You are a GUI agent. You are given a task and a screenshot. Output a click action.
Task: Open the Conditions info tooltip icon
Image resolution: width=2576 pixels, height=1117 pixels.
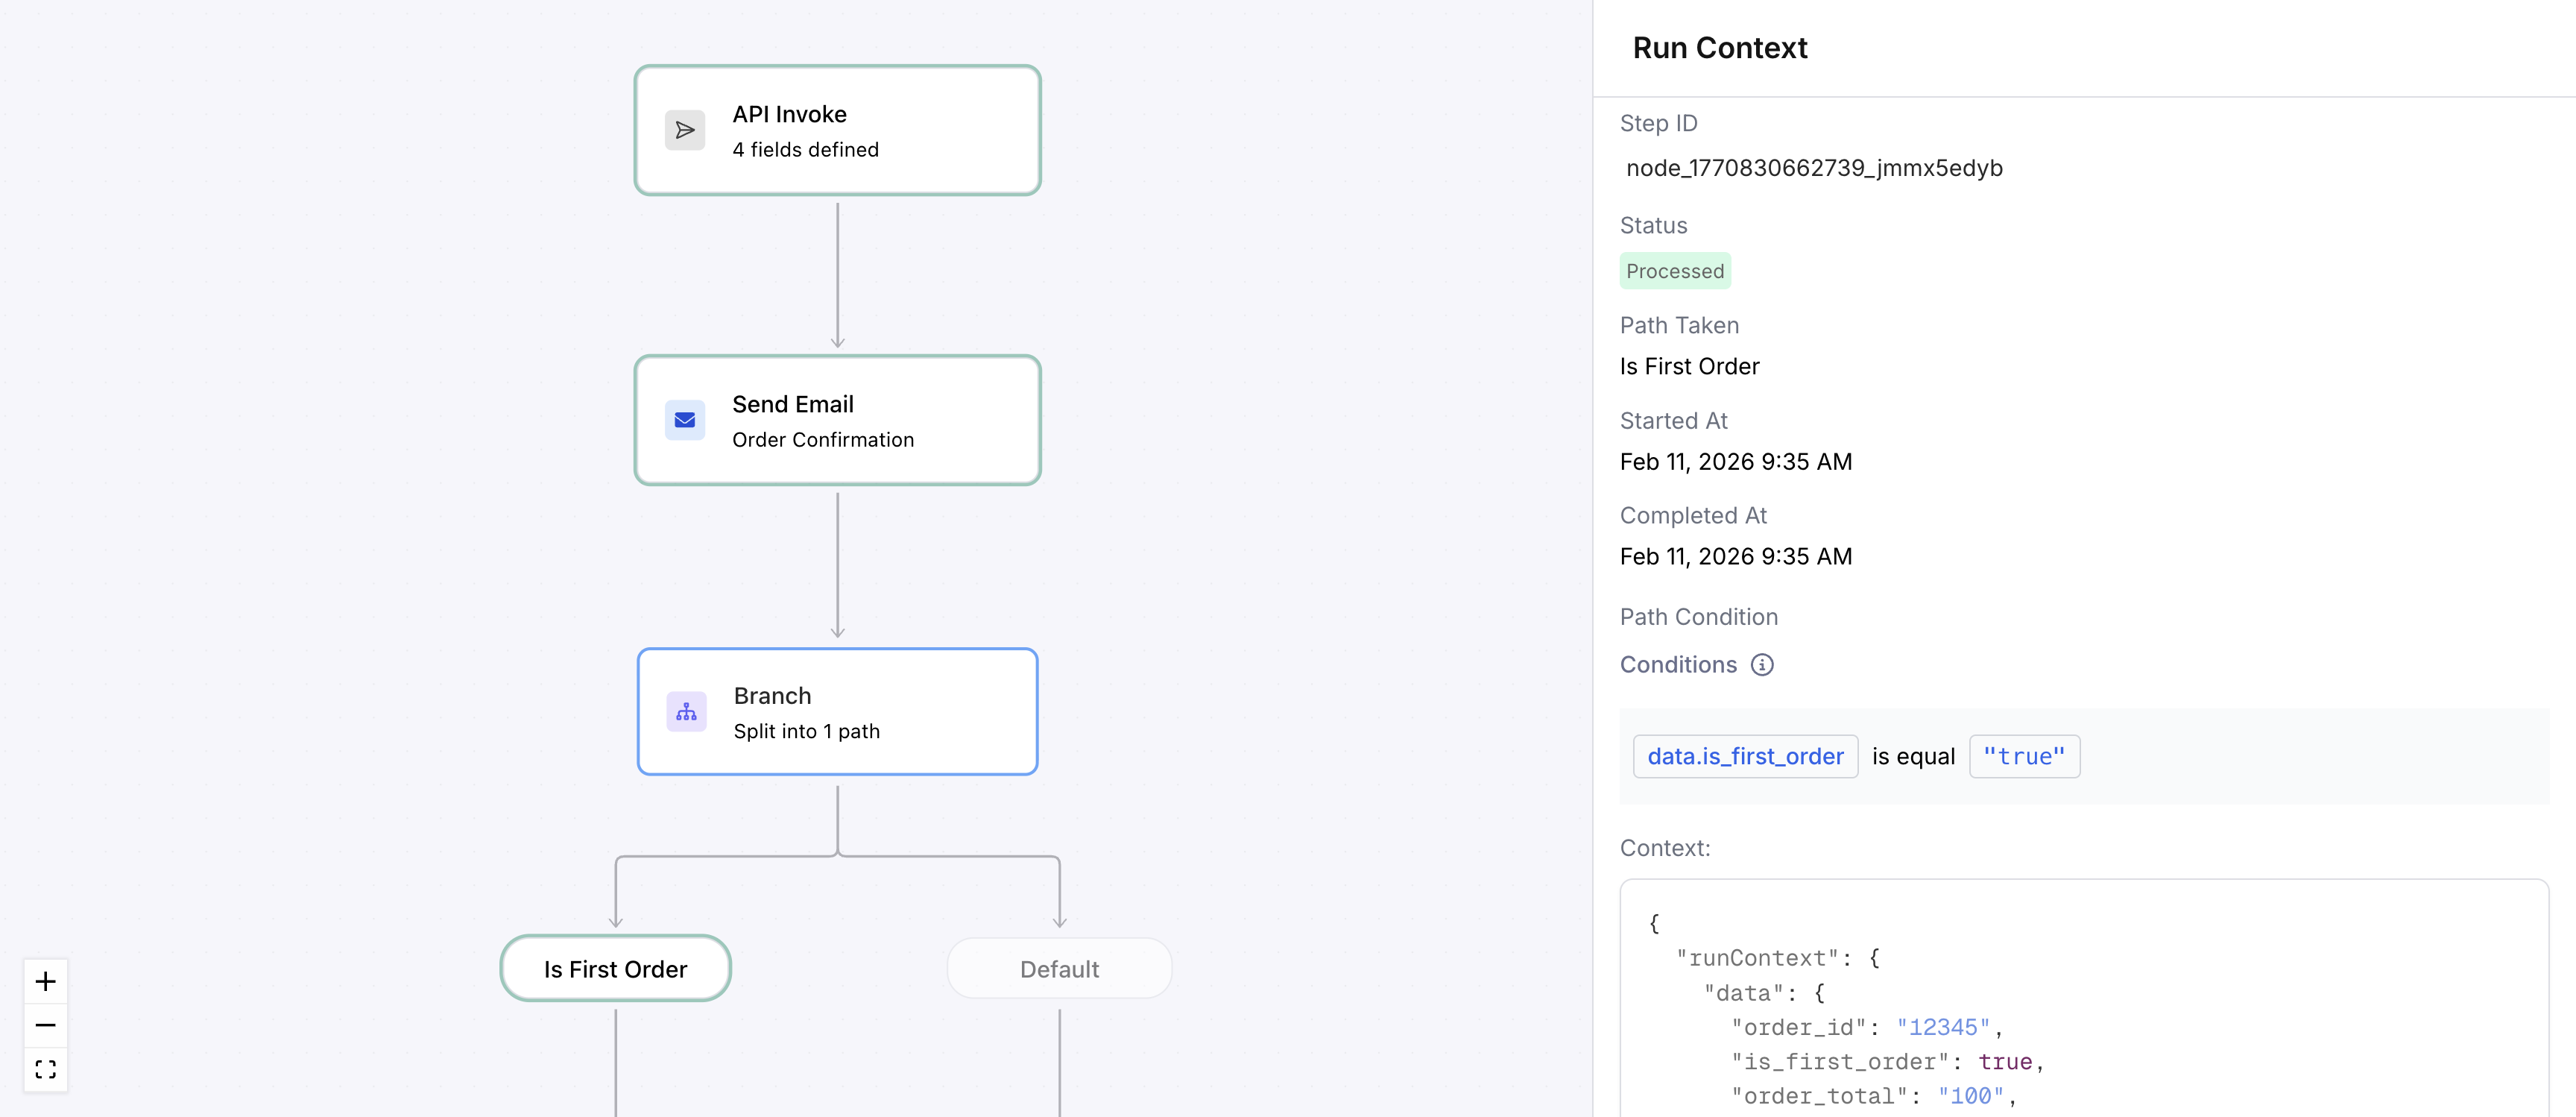(1762, 665)
